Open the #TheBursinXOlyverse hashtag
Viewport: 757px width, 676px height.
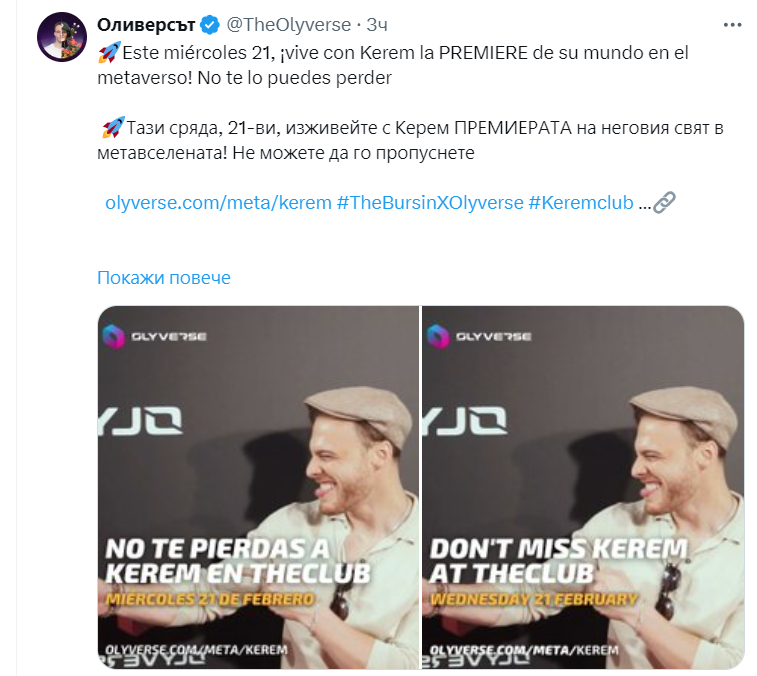point(430,203)
